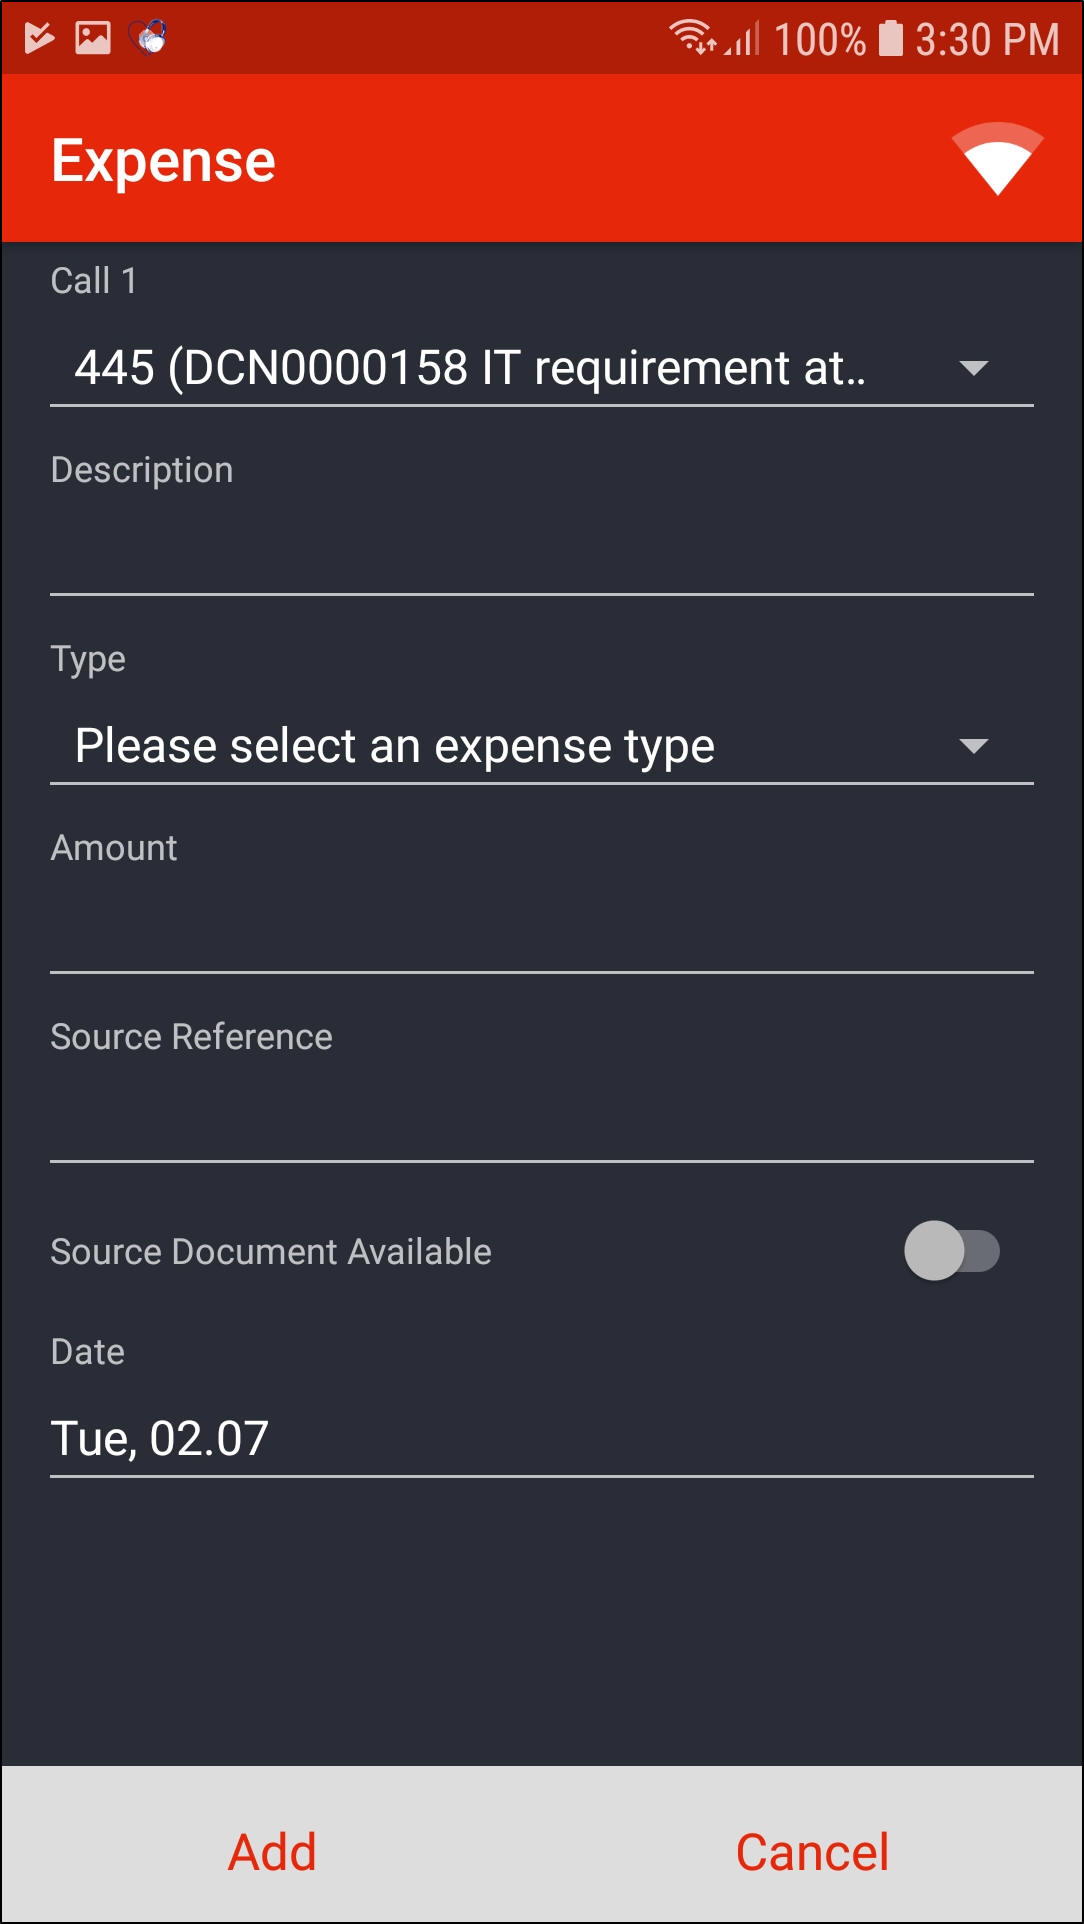Viewport: 1084px width, 1924px height.
Task: Open the expense Type dropdown arrow
Action: point(973,746)
